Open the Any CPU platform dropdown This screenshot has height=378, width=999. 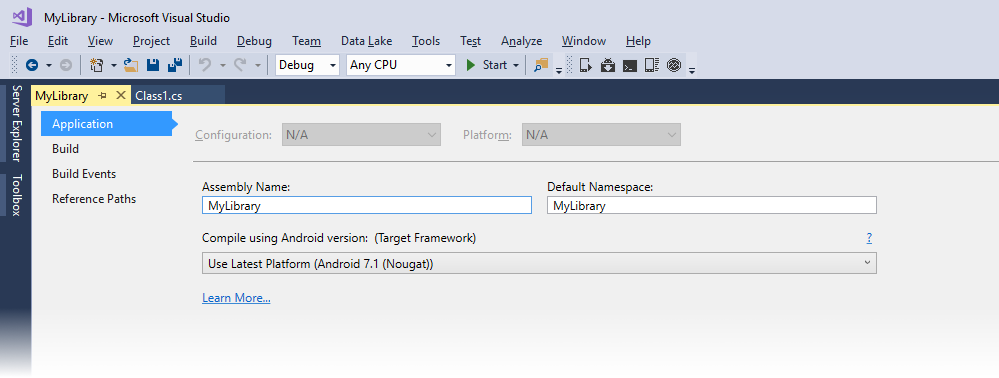(401, 65)
